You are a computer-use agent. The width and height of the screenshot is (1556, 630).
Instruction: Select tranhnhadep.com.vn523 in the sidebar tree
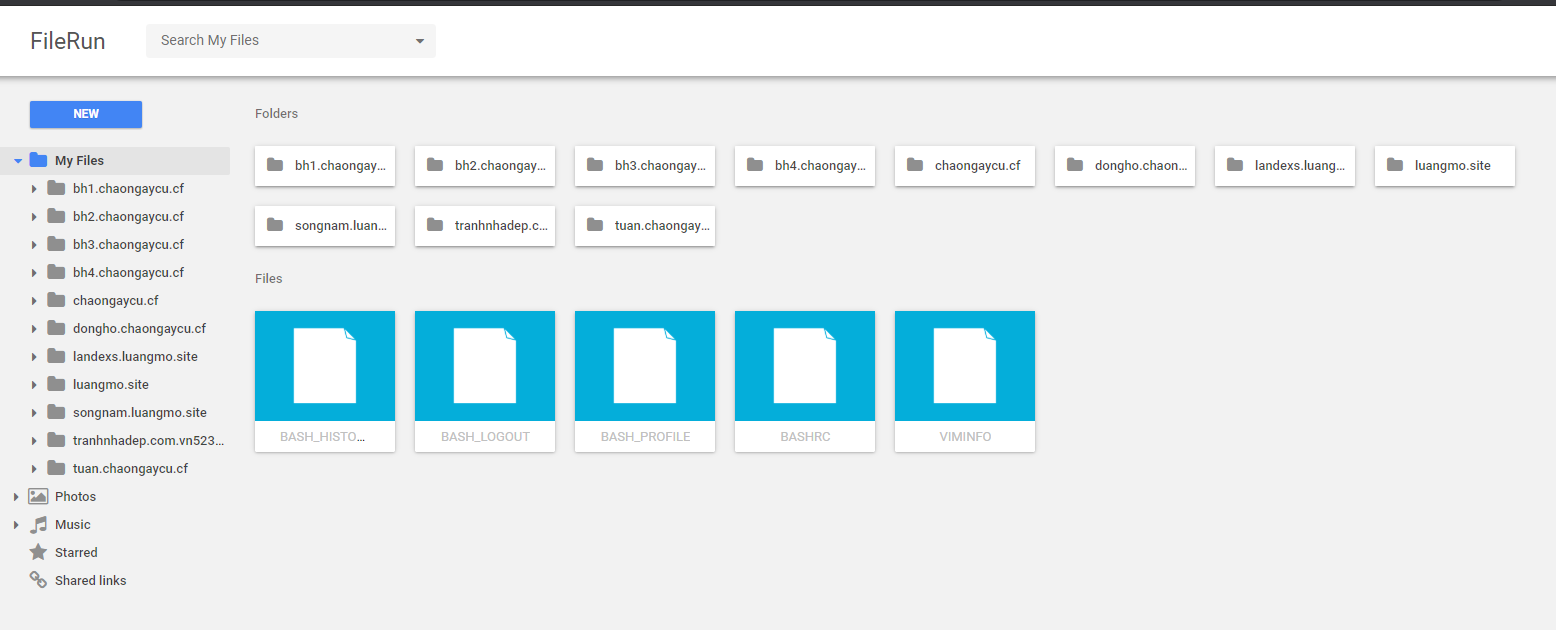click(x=149, y=440)
